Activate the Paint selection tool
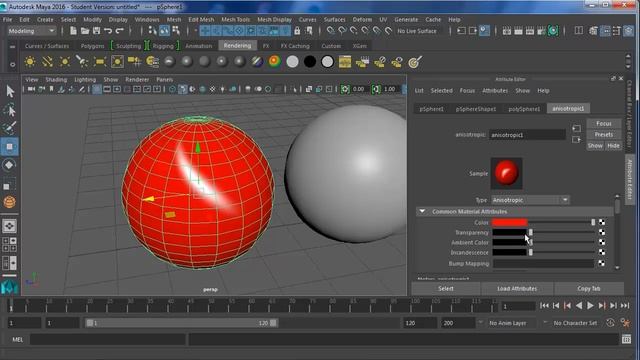Screen dimensions: 640x360 point(10,128)
